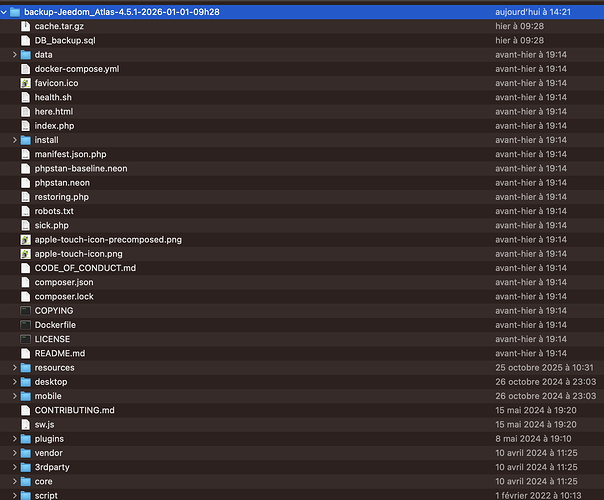Select the CODE_OF_CONDUCT.md file name

click(x=85, y=268)
